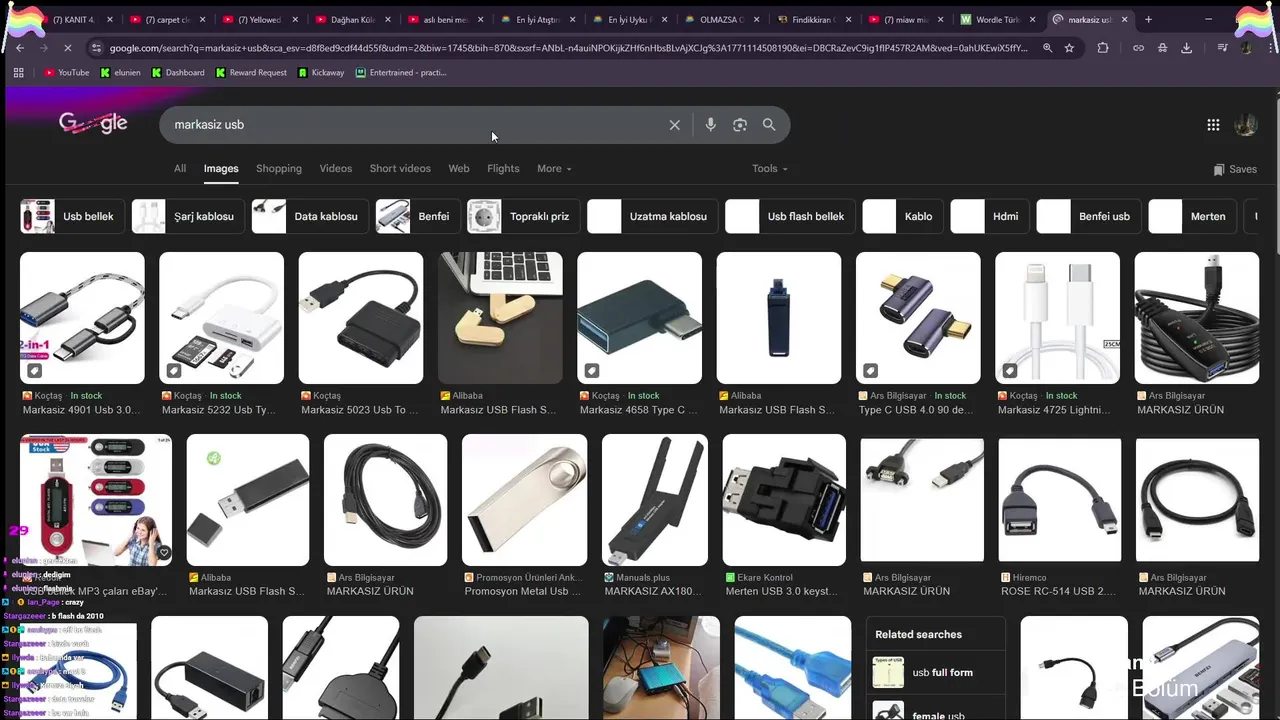The width and height of the screenshot is (1280, 720).
Task: Open a new browser tab
Action: click(x=1148, y=19)
